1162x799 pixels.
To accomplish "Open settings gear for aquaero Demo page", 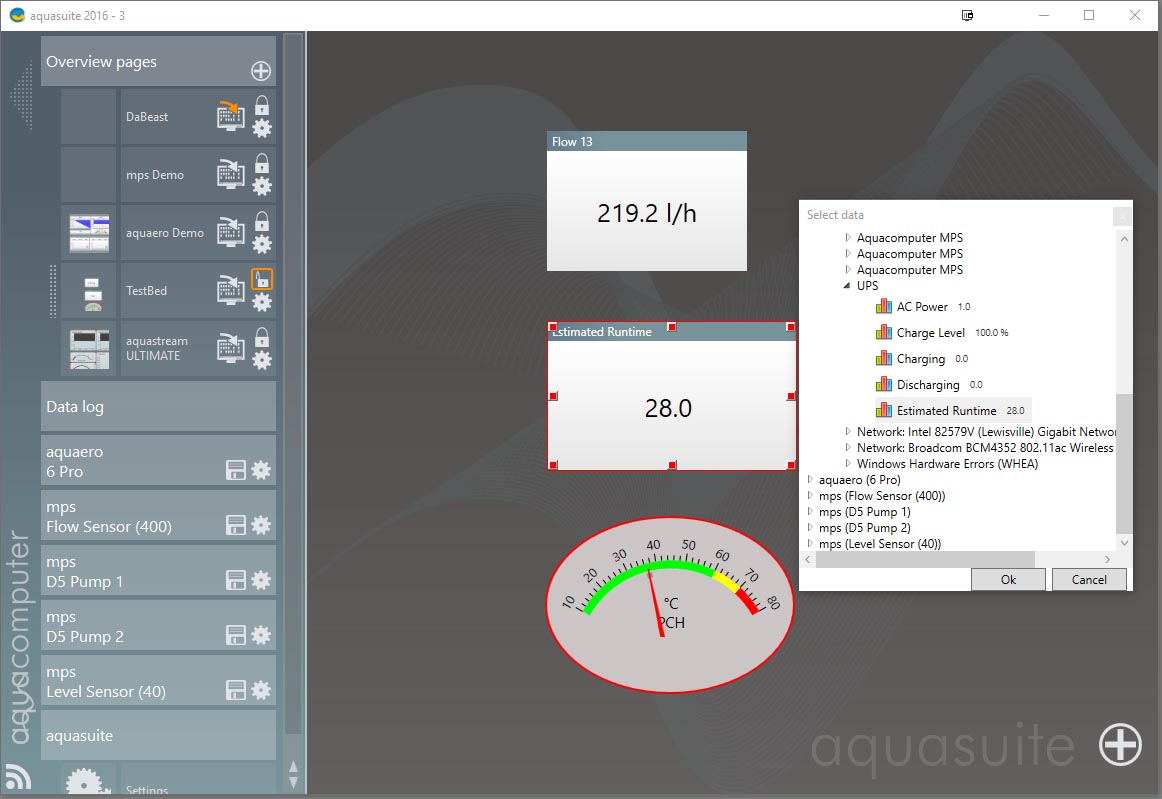I will [261, 244].
